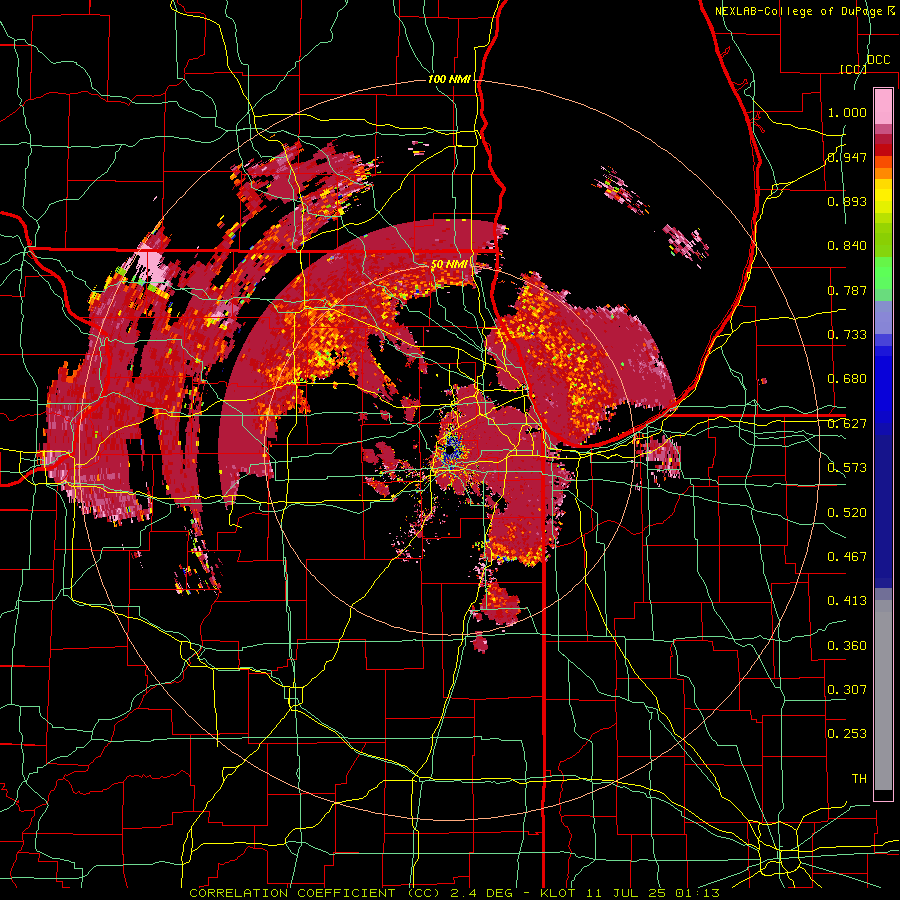Click the 0.360 scale value

click(847, 646)
